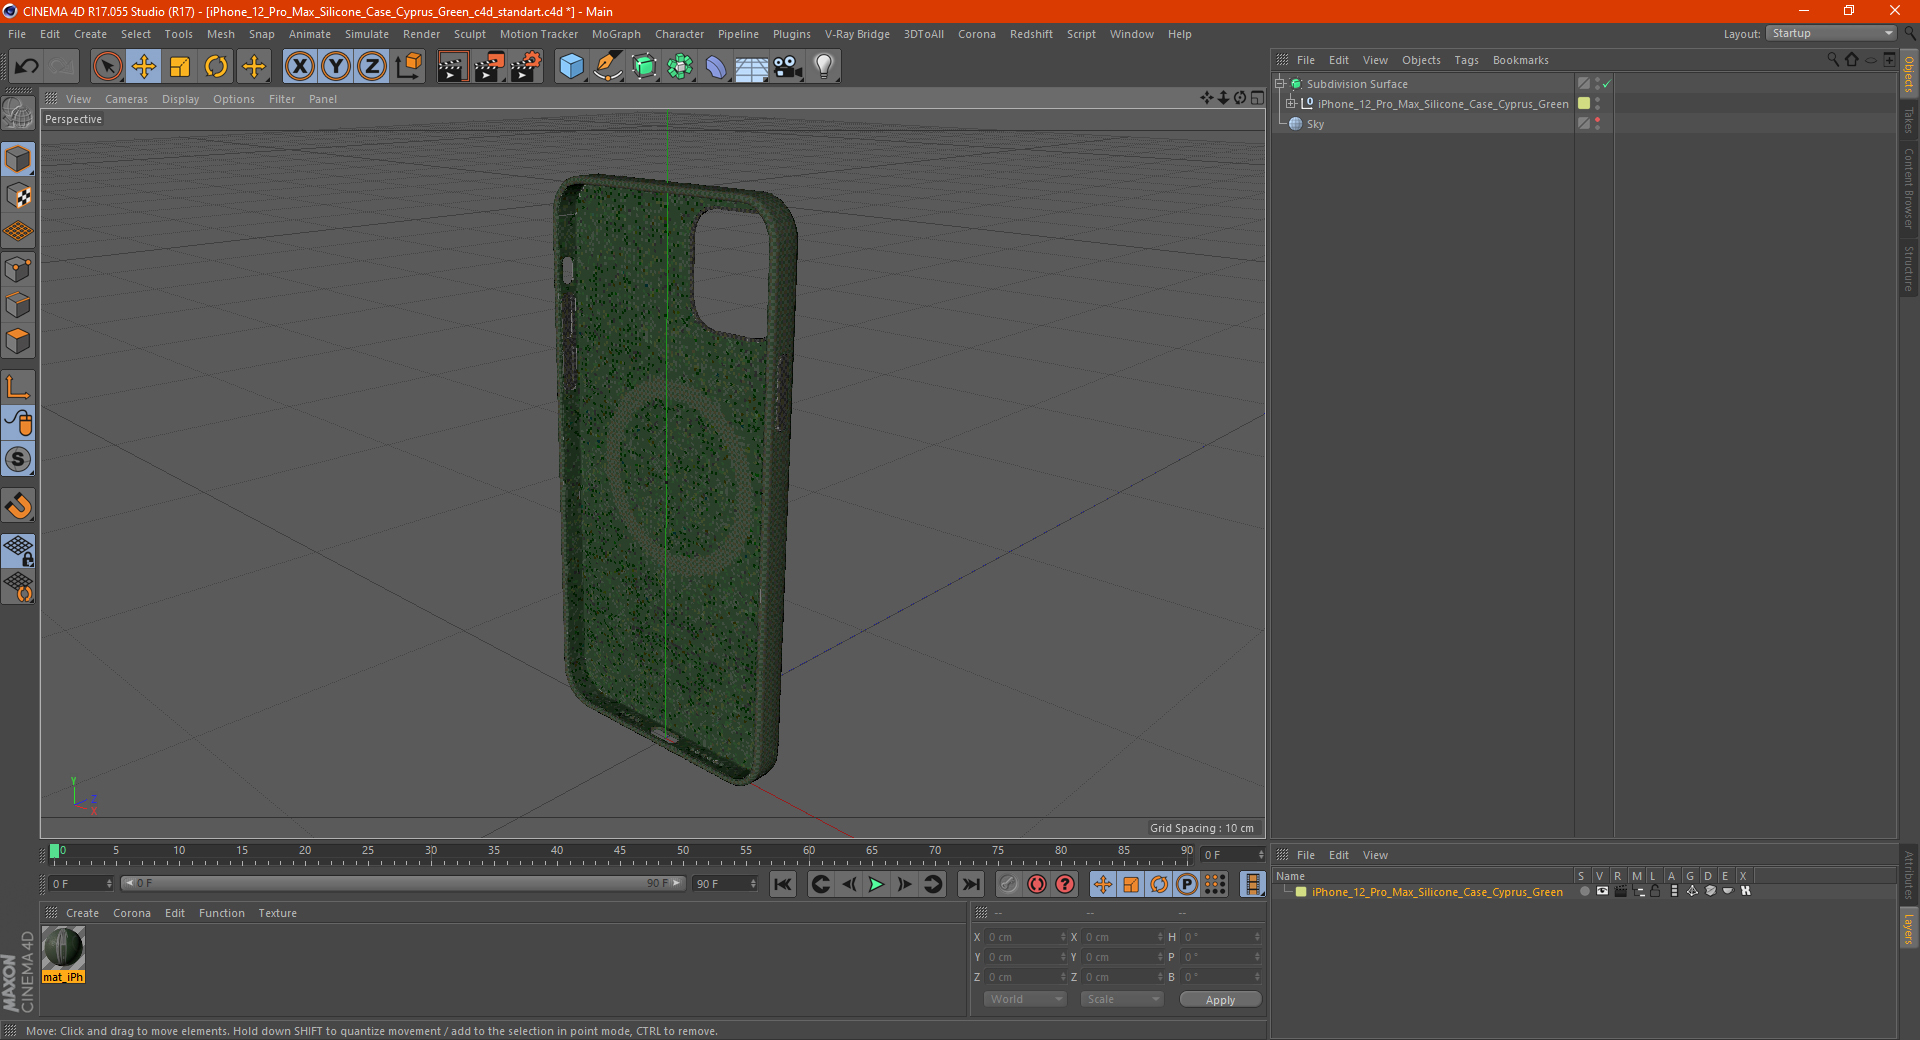Select the Scale tool
This screenshot has height=1040, width=1920.
tap(180, 67)
